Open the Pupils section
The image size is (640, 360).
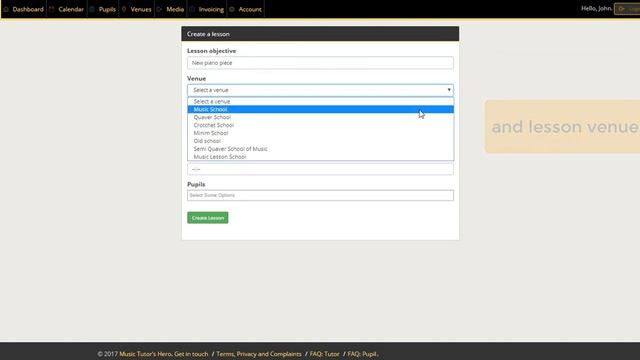pos(103,9)
